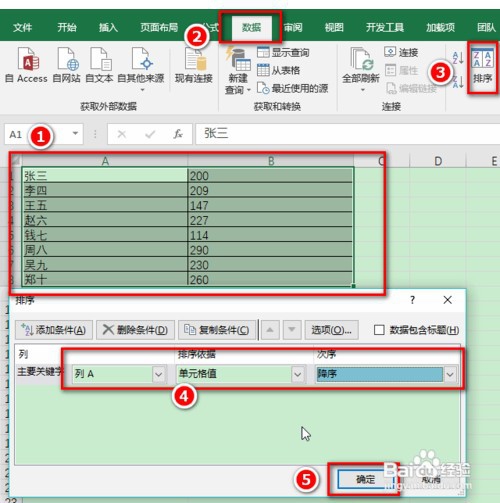The width and height of the screenshot is (500, 503).
Task: Open New Query (新建查询) dropdown
Action: click(x=238, y=71)
